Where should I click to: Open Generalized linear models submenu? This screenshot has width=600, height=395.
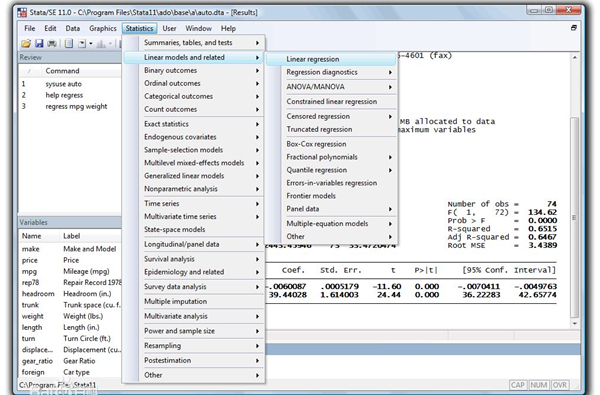[x=193, y=176]
